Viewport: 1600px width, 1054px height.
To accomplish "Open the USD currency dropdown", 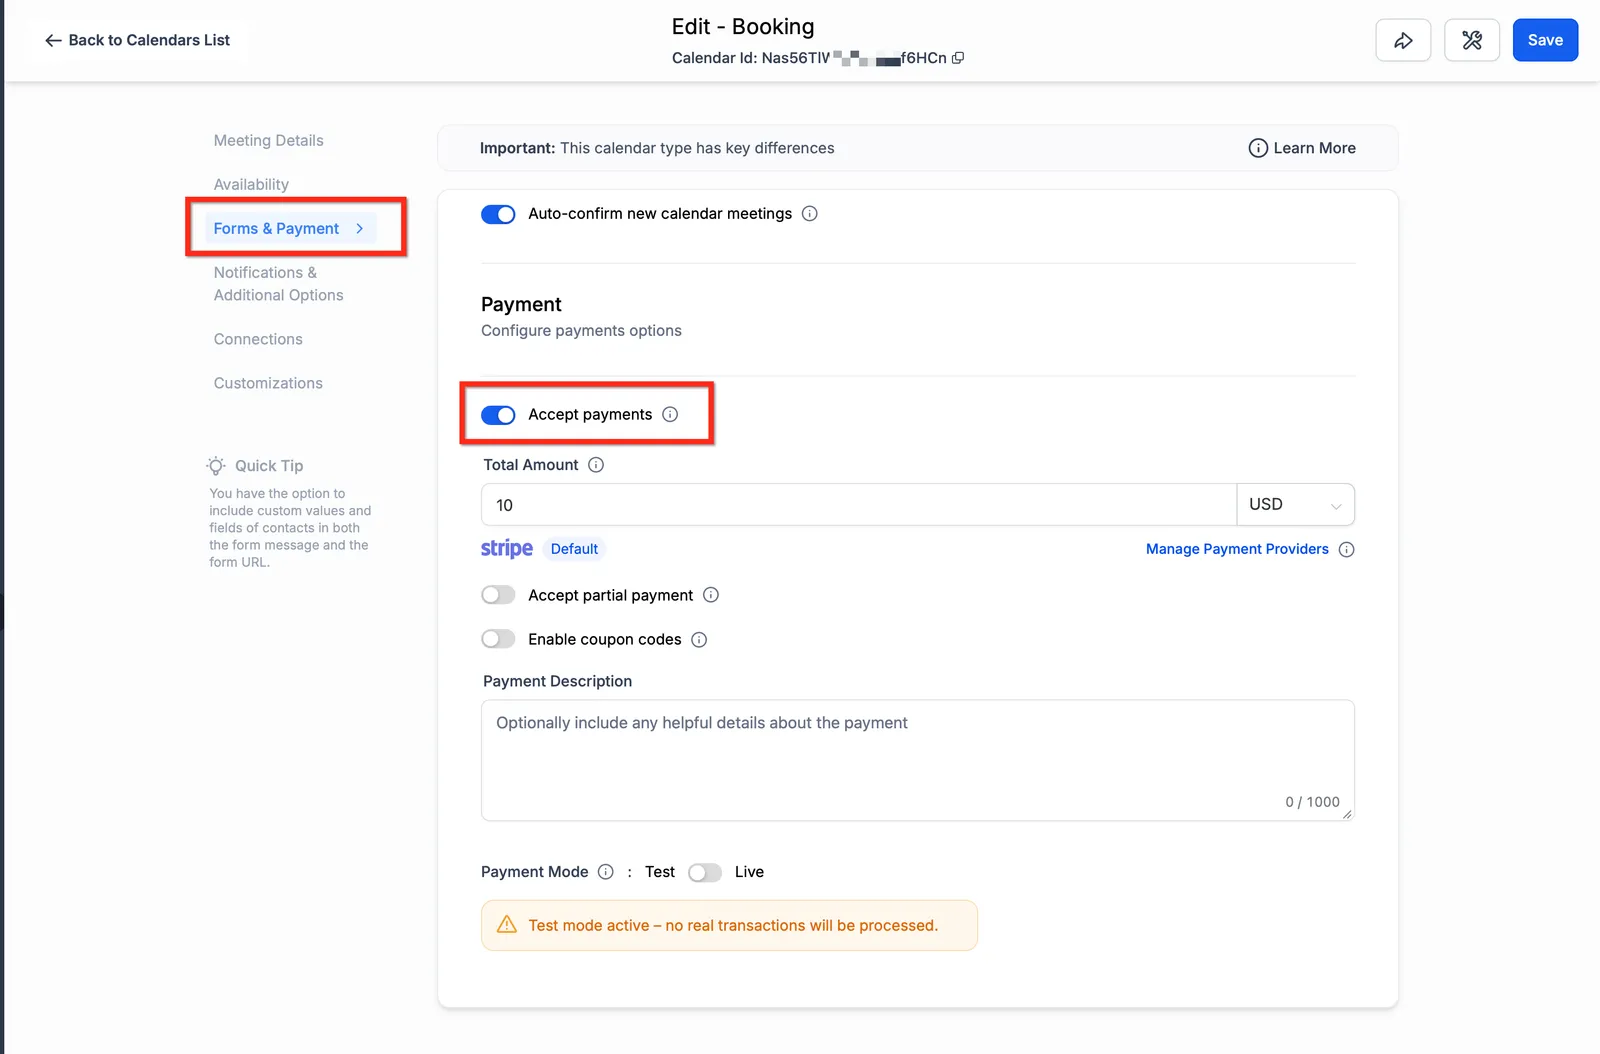I will (1295, 505).
